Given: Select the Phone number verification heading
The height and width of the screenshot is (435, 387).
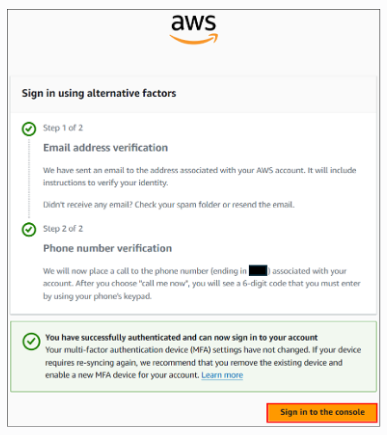Looking at the screenshot, I should coord(107,248).
